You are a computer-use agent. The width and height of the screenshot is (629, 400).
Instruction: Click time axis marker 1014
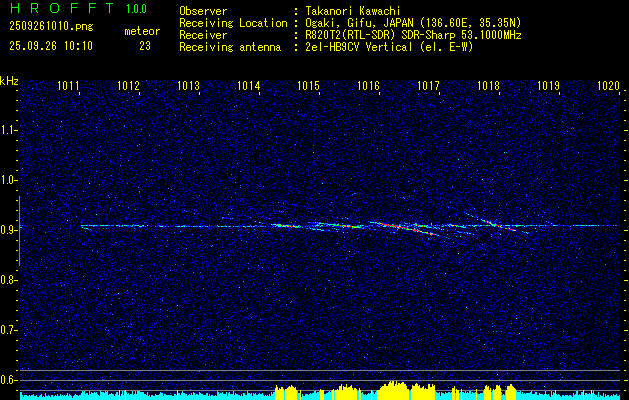(x=248, y=85)
